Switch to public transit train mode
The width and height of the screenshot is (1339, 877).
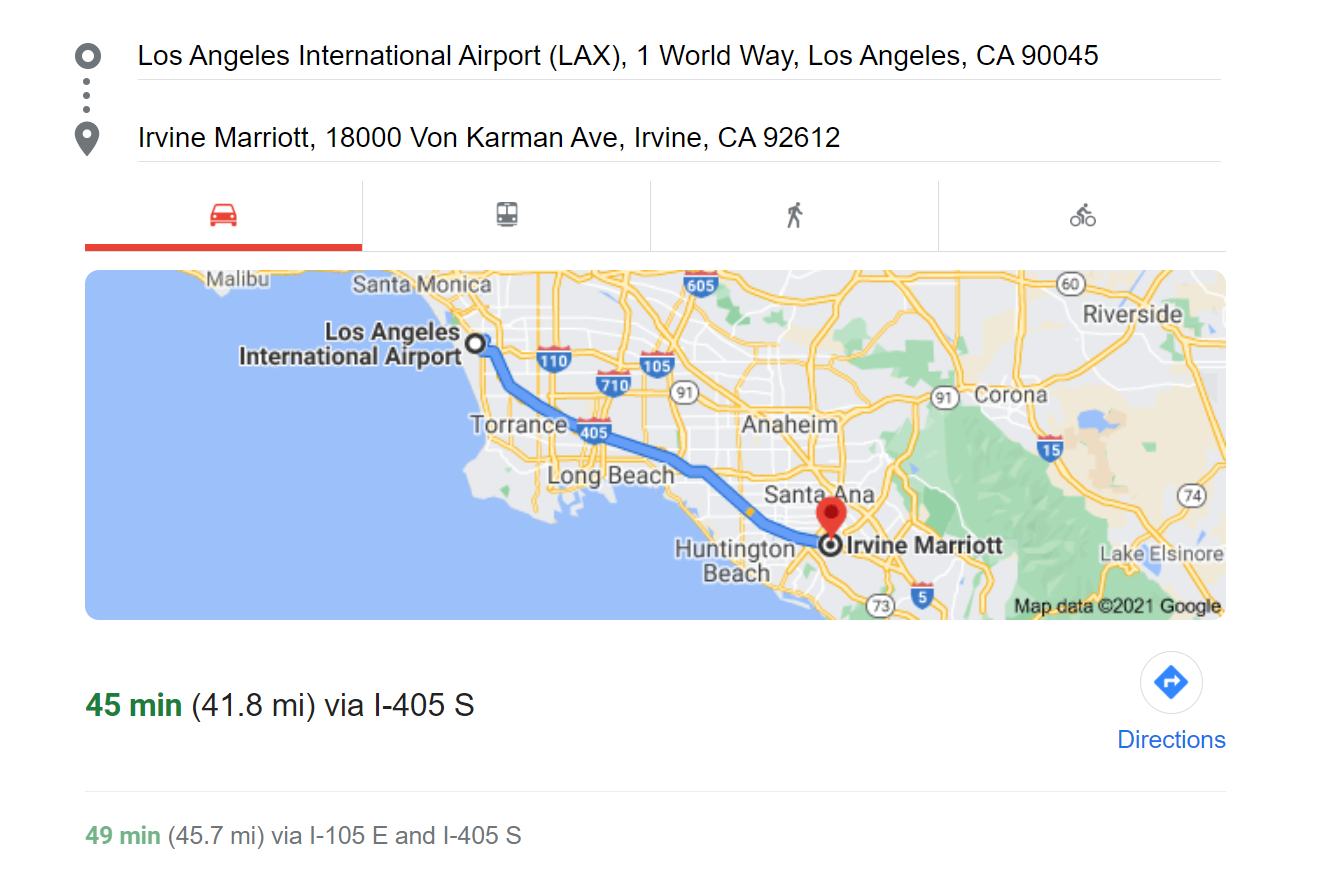coord(507,215)
